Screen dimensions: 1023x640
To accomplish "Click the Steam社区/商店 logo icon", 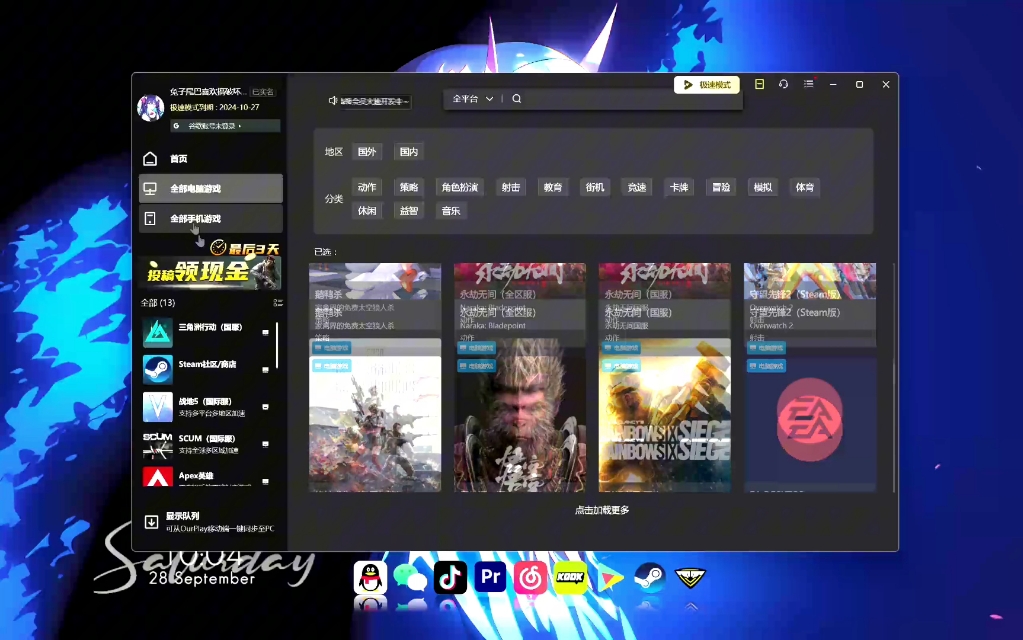I will (x=158, y=369).
